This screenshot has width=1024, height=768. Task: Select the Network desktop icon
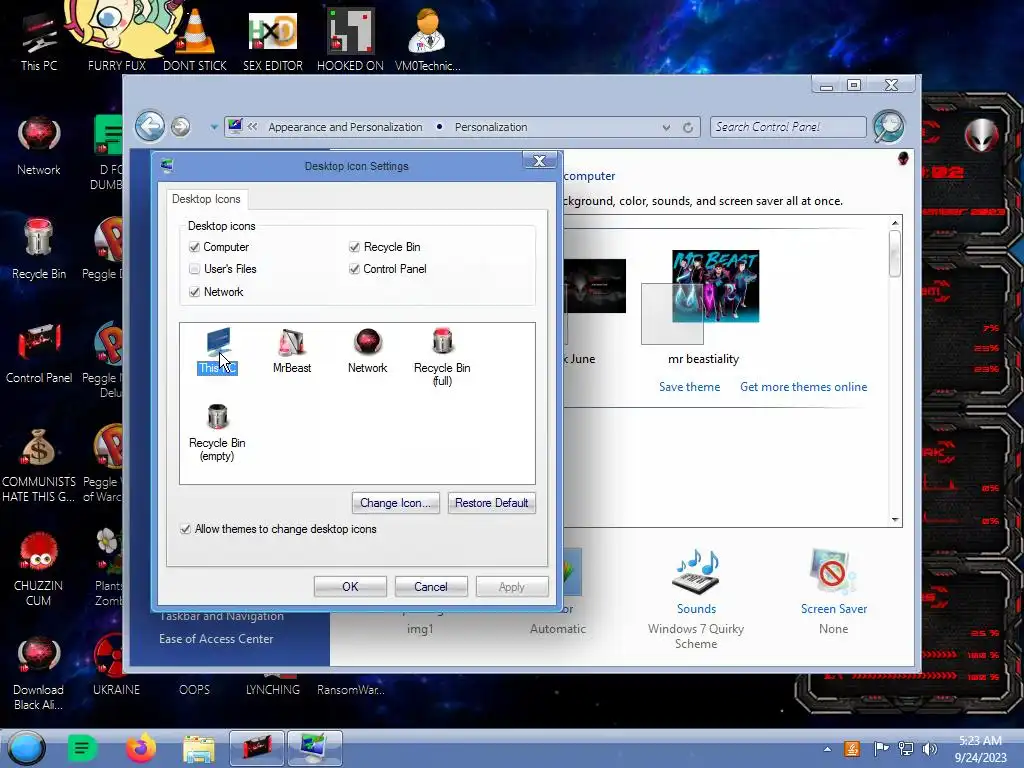pos(39,146)
